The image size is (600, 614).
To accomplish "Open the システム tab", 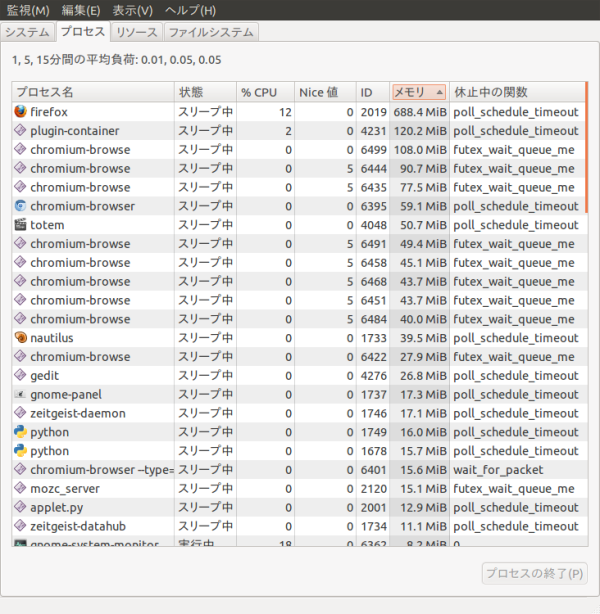I will [25, 32].
